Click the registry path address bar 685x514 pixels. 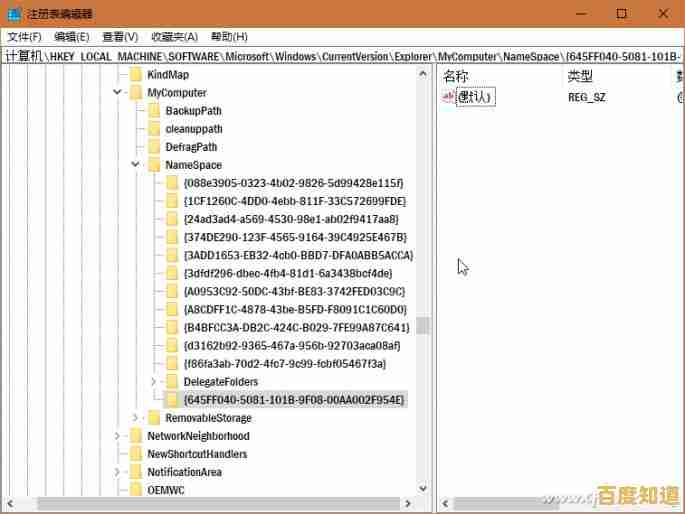click(340, 56)
